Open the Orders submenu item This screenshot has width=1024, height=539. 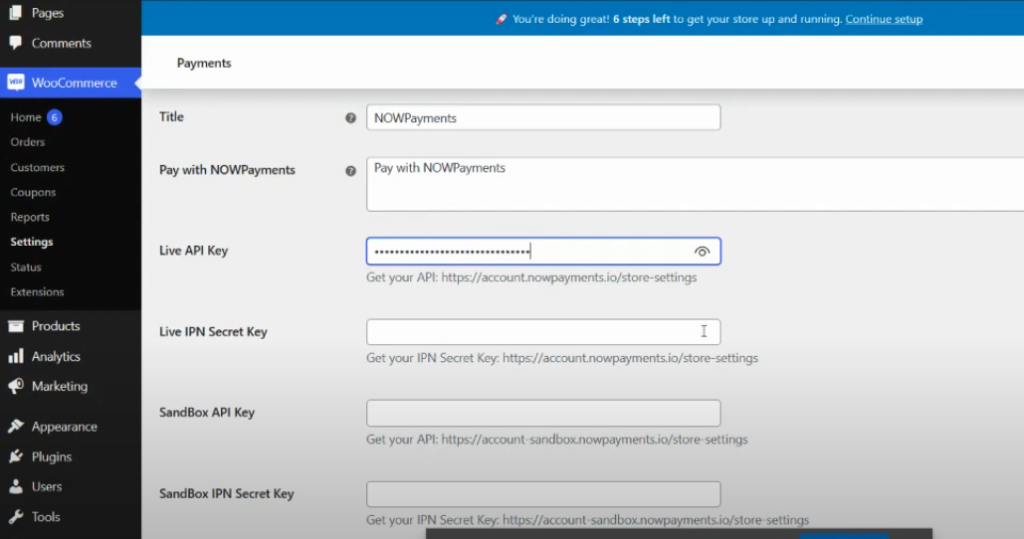coord(28,142)
